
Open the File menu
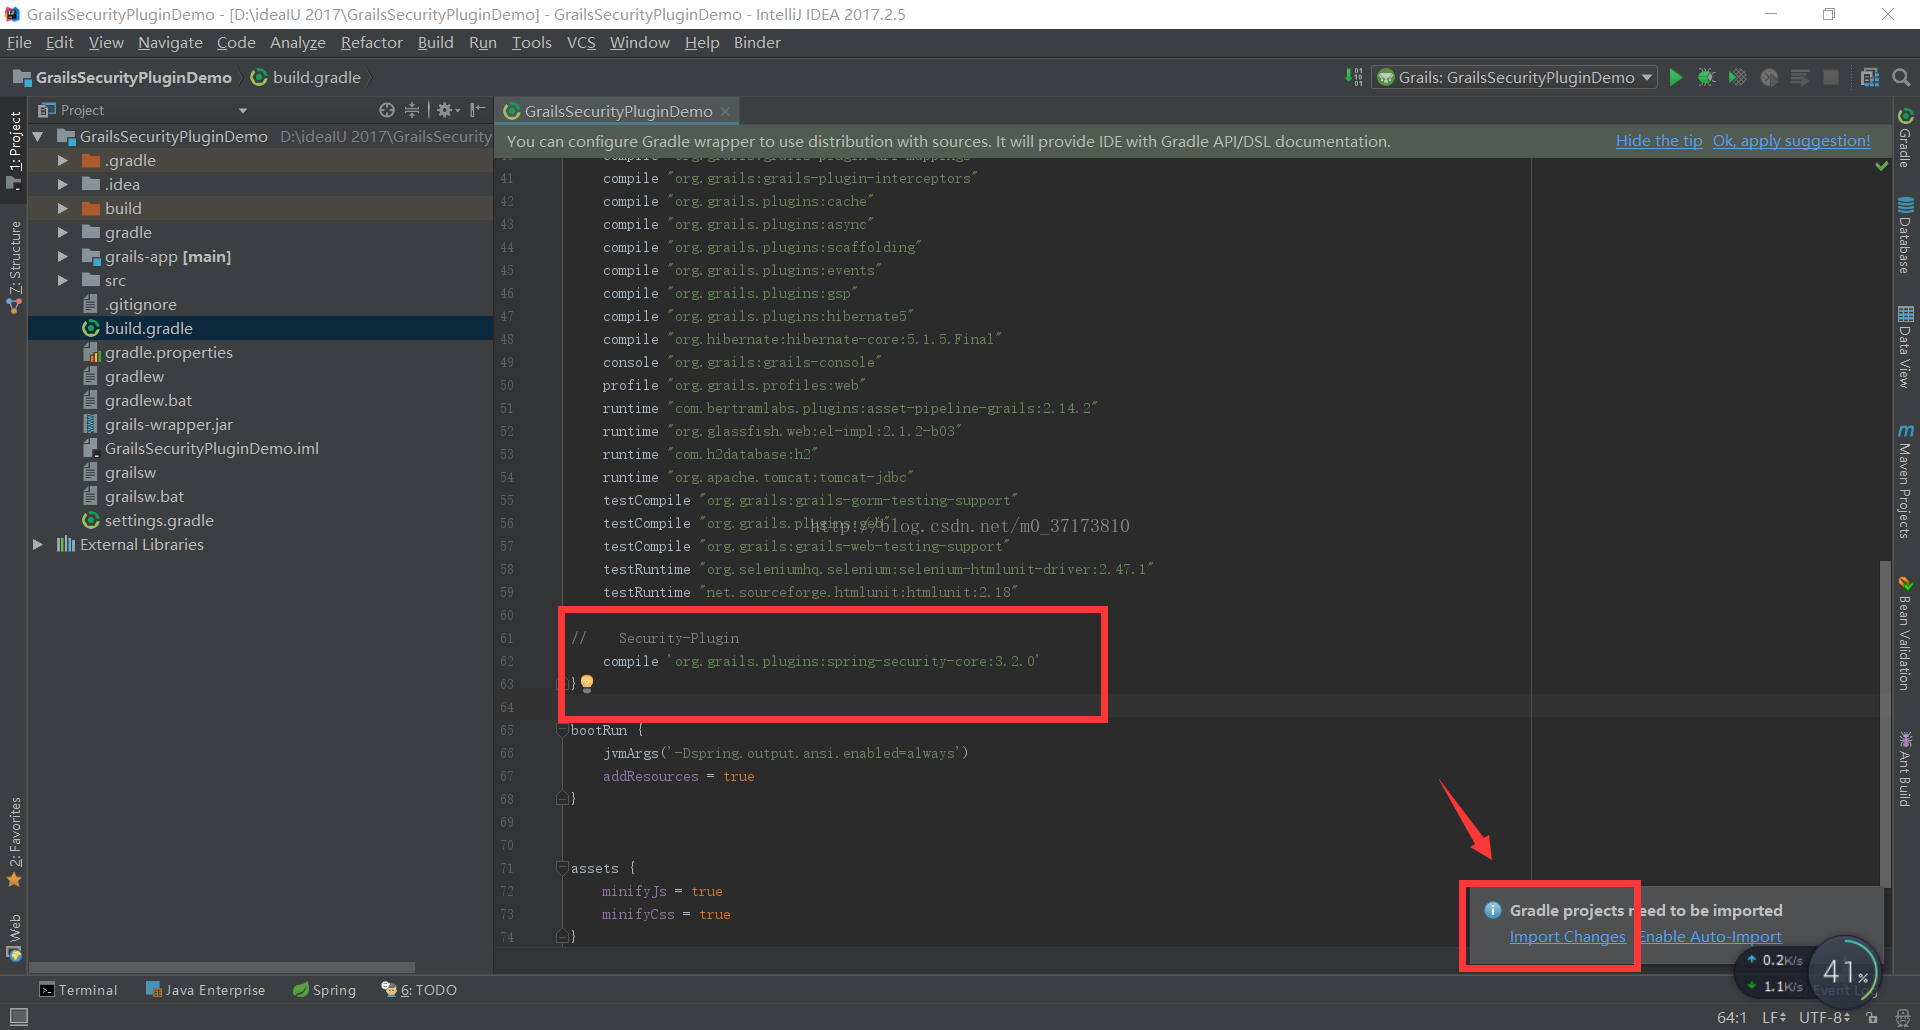click(19, 42)
